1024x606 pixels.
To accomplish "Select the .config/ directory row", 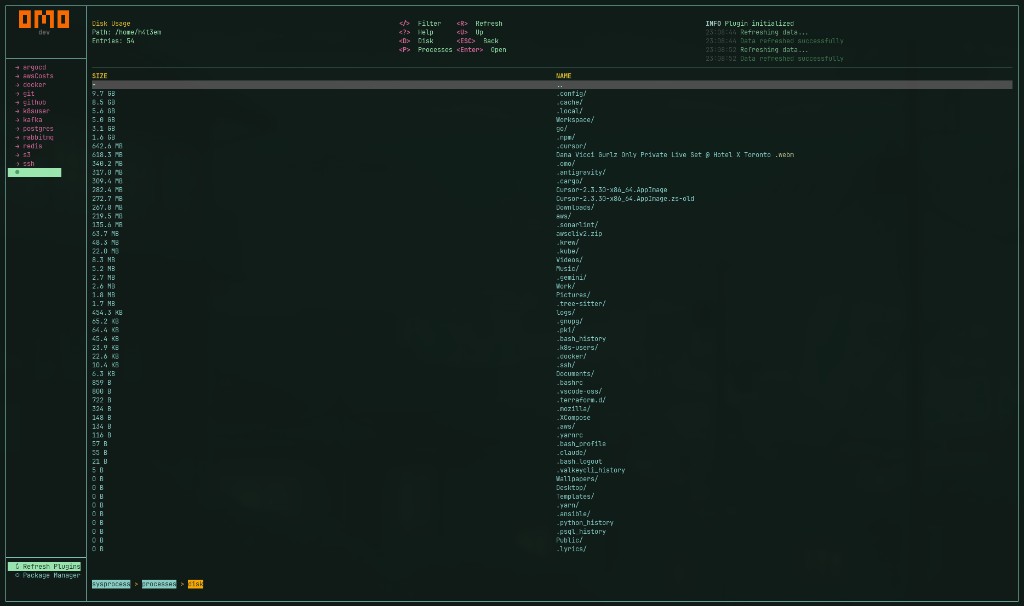I will point(552,93).
